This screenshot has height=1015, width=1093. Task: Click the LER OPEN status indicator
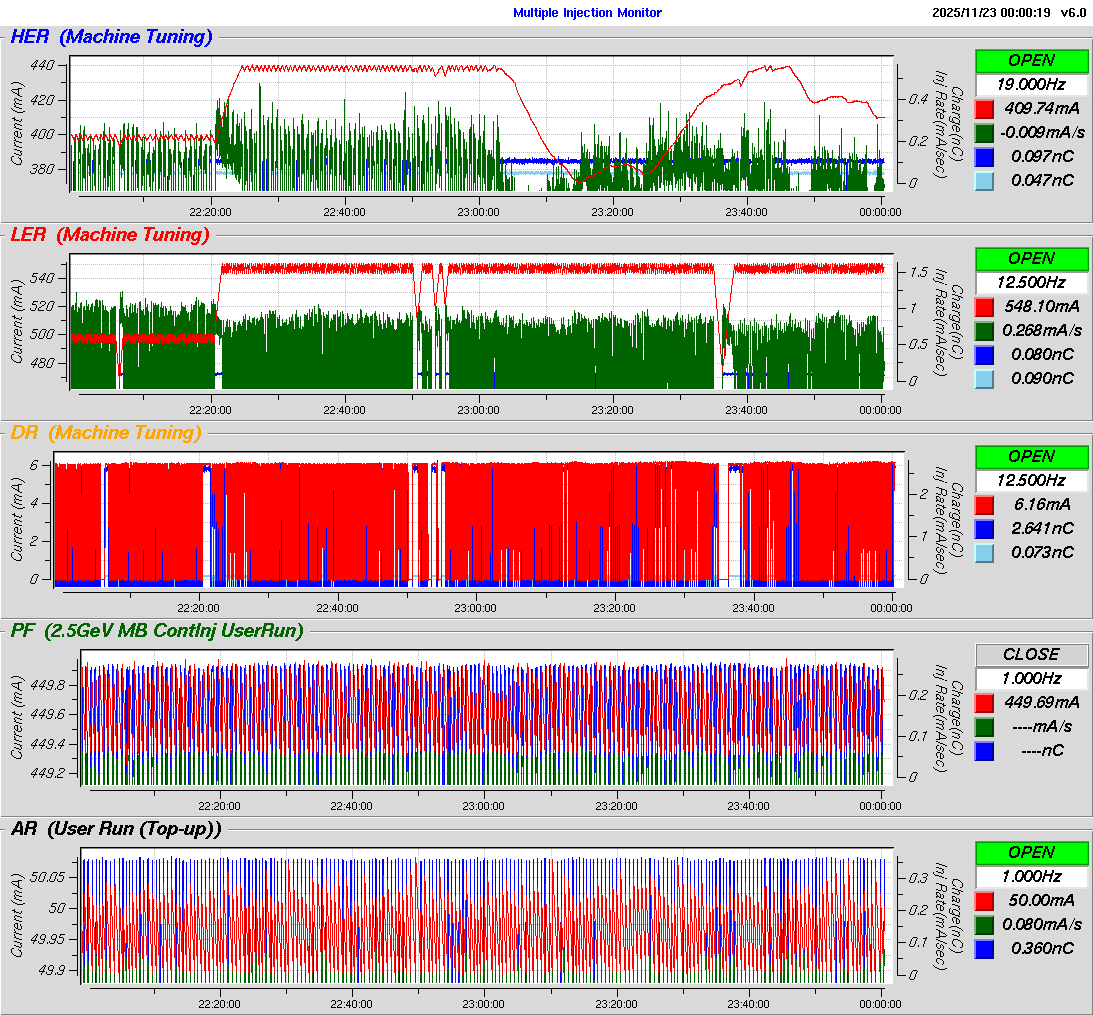click(x=1031, y=258)
